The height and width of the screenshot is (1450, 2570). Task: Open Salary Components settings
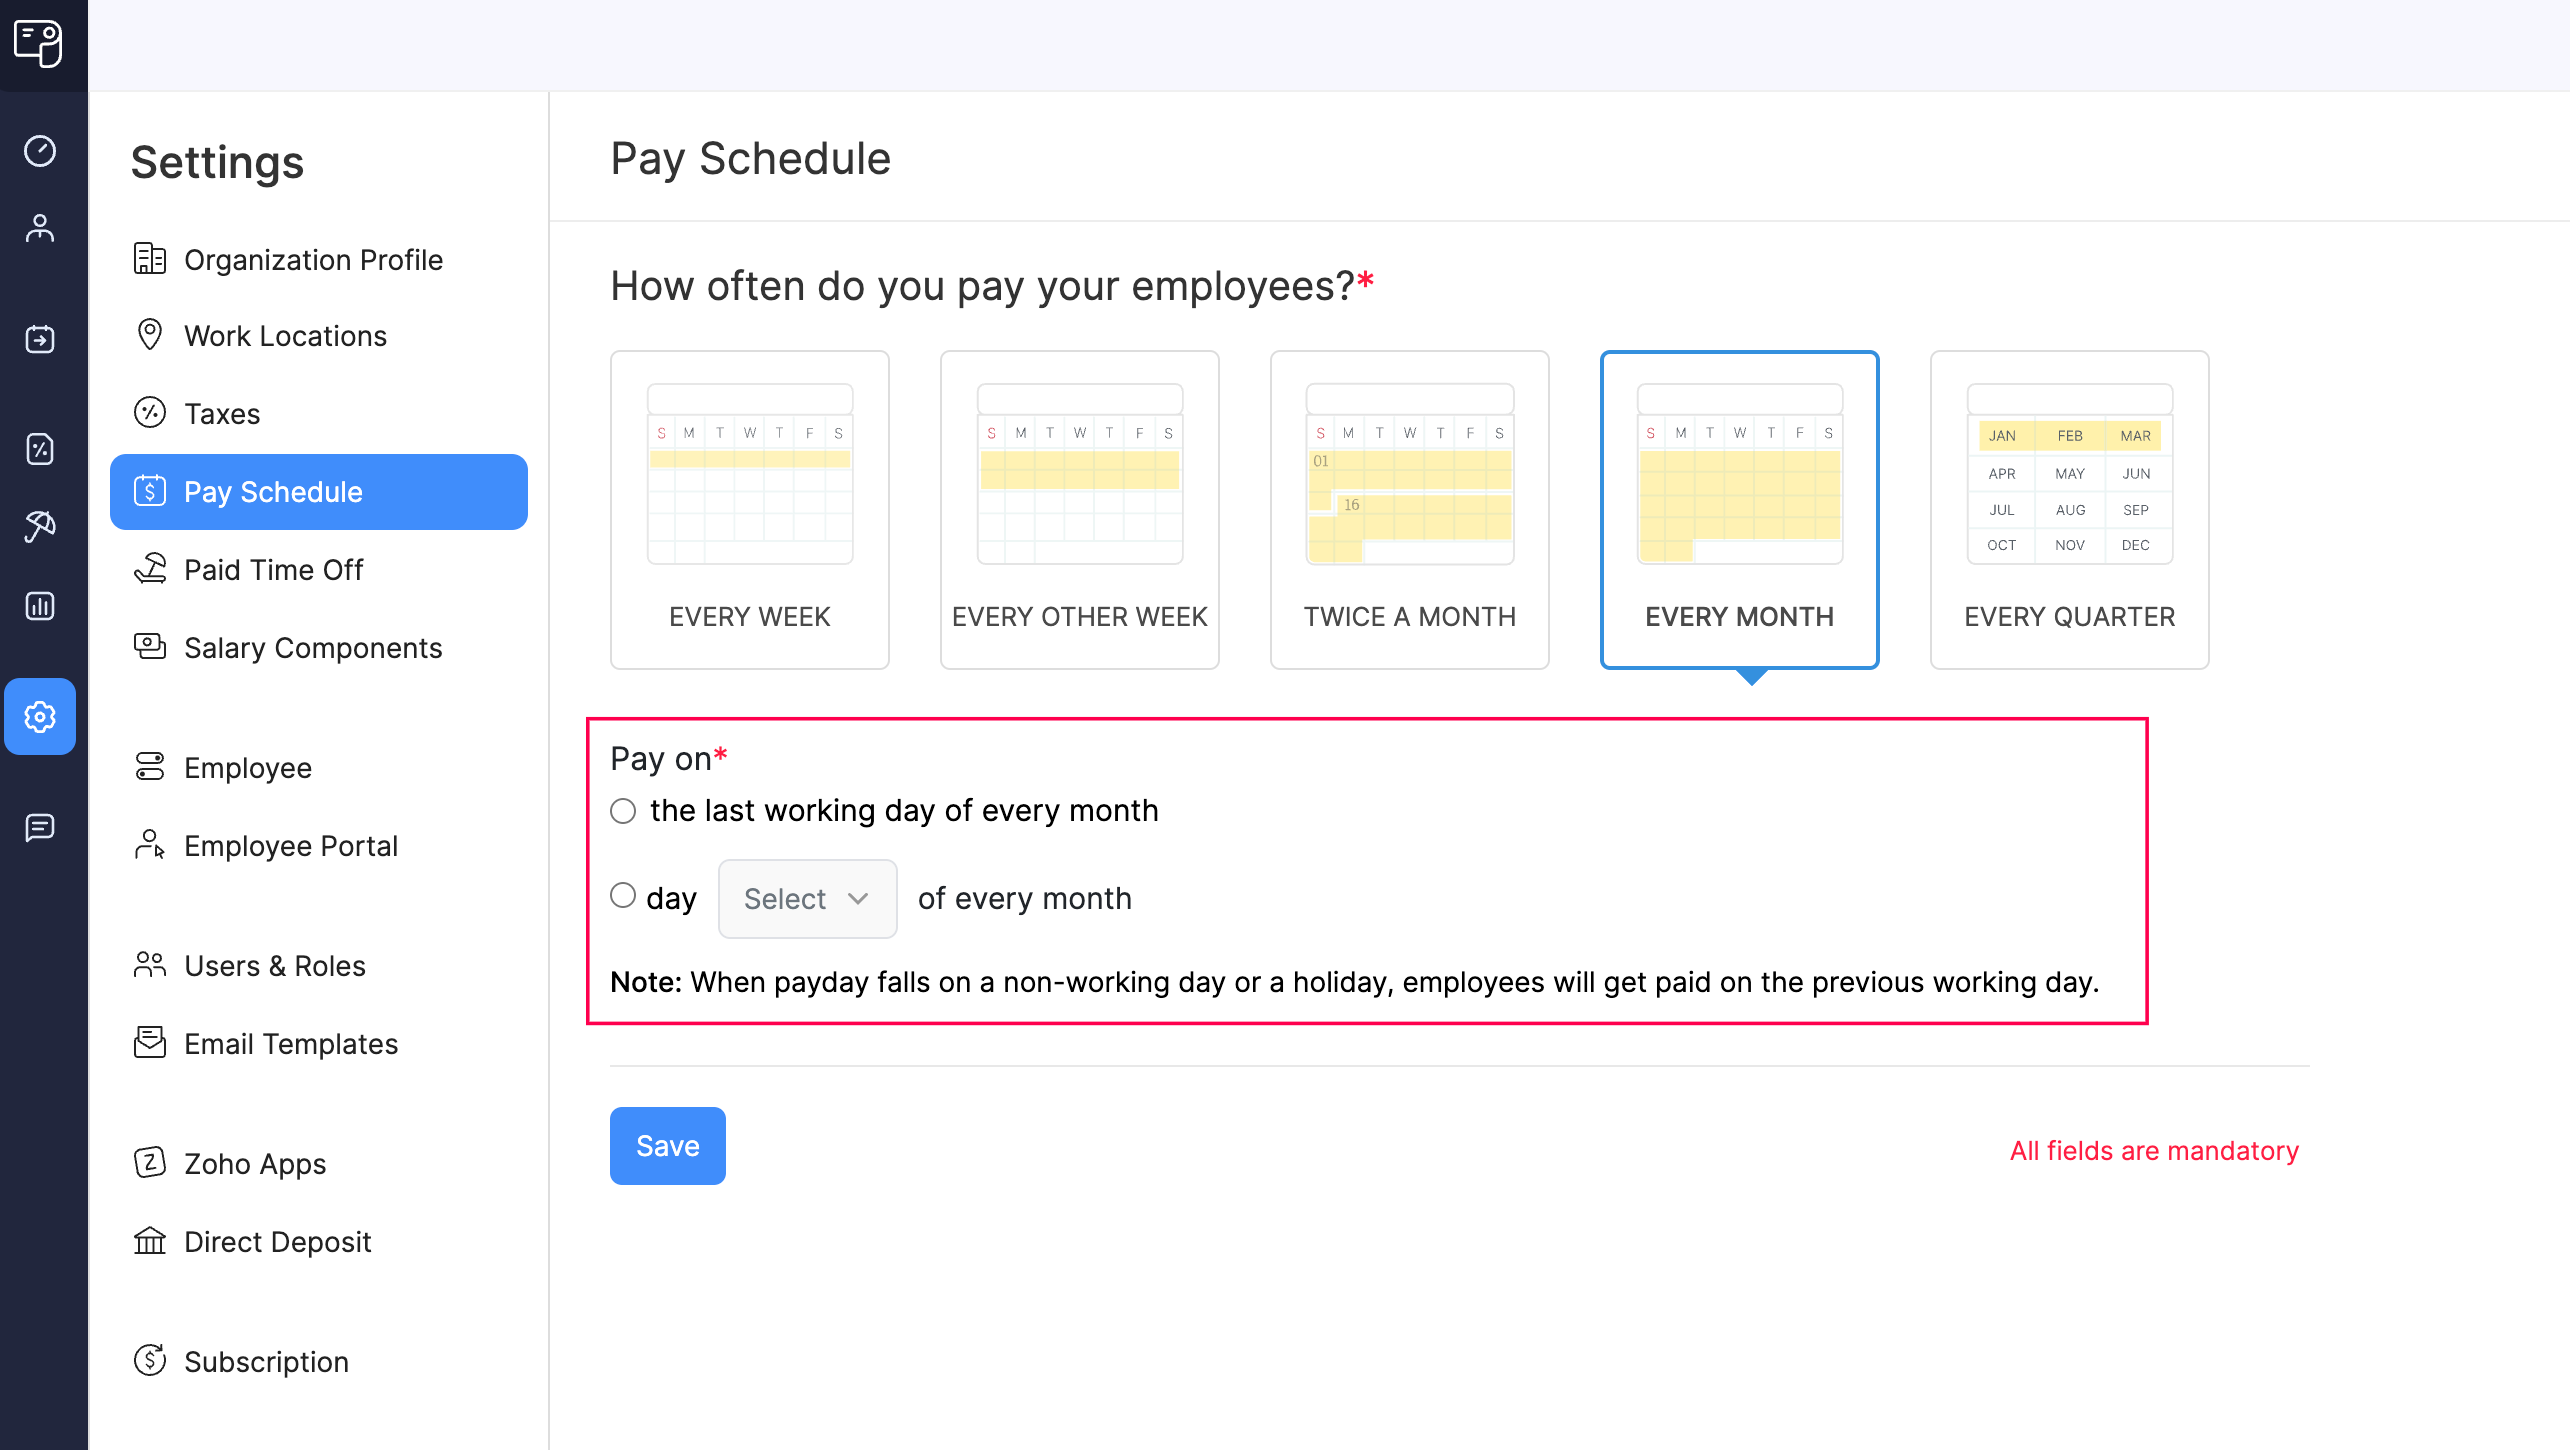click(312, 648)
